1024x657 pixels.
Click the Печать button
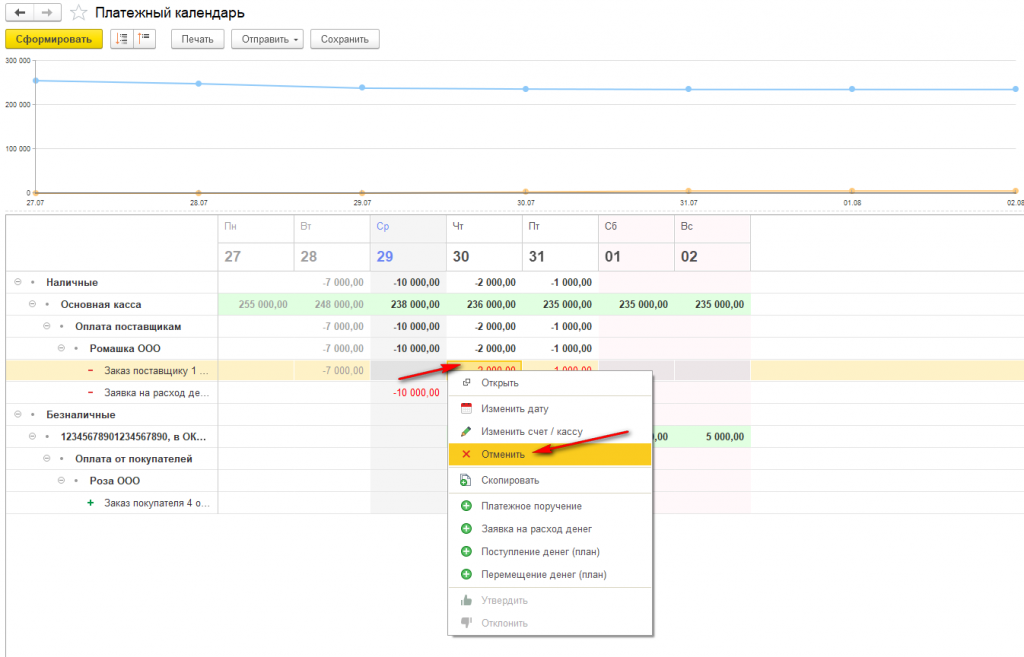(197, 39)
